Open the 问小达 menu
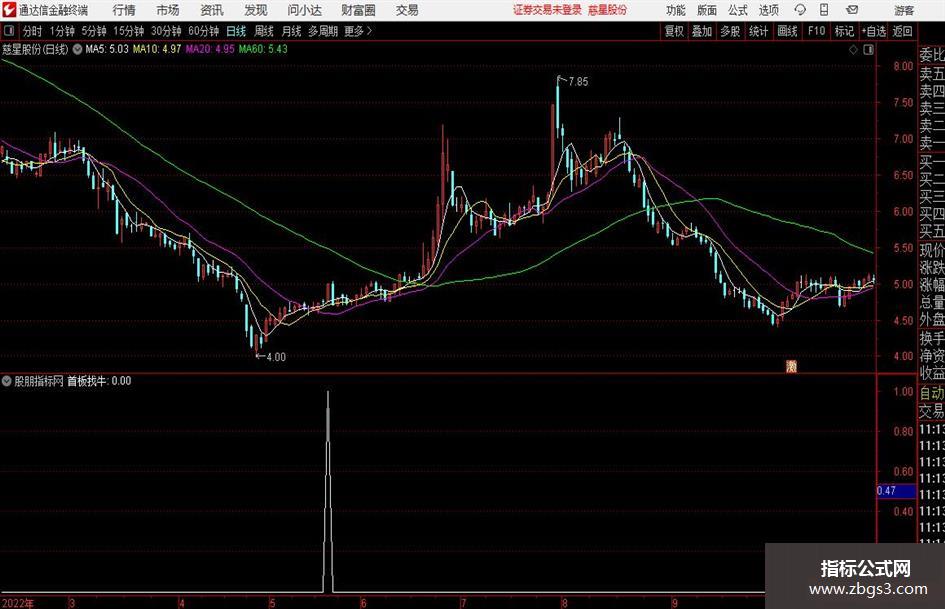 pos(304,10)
